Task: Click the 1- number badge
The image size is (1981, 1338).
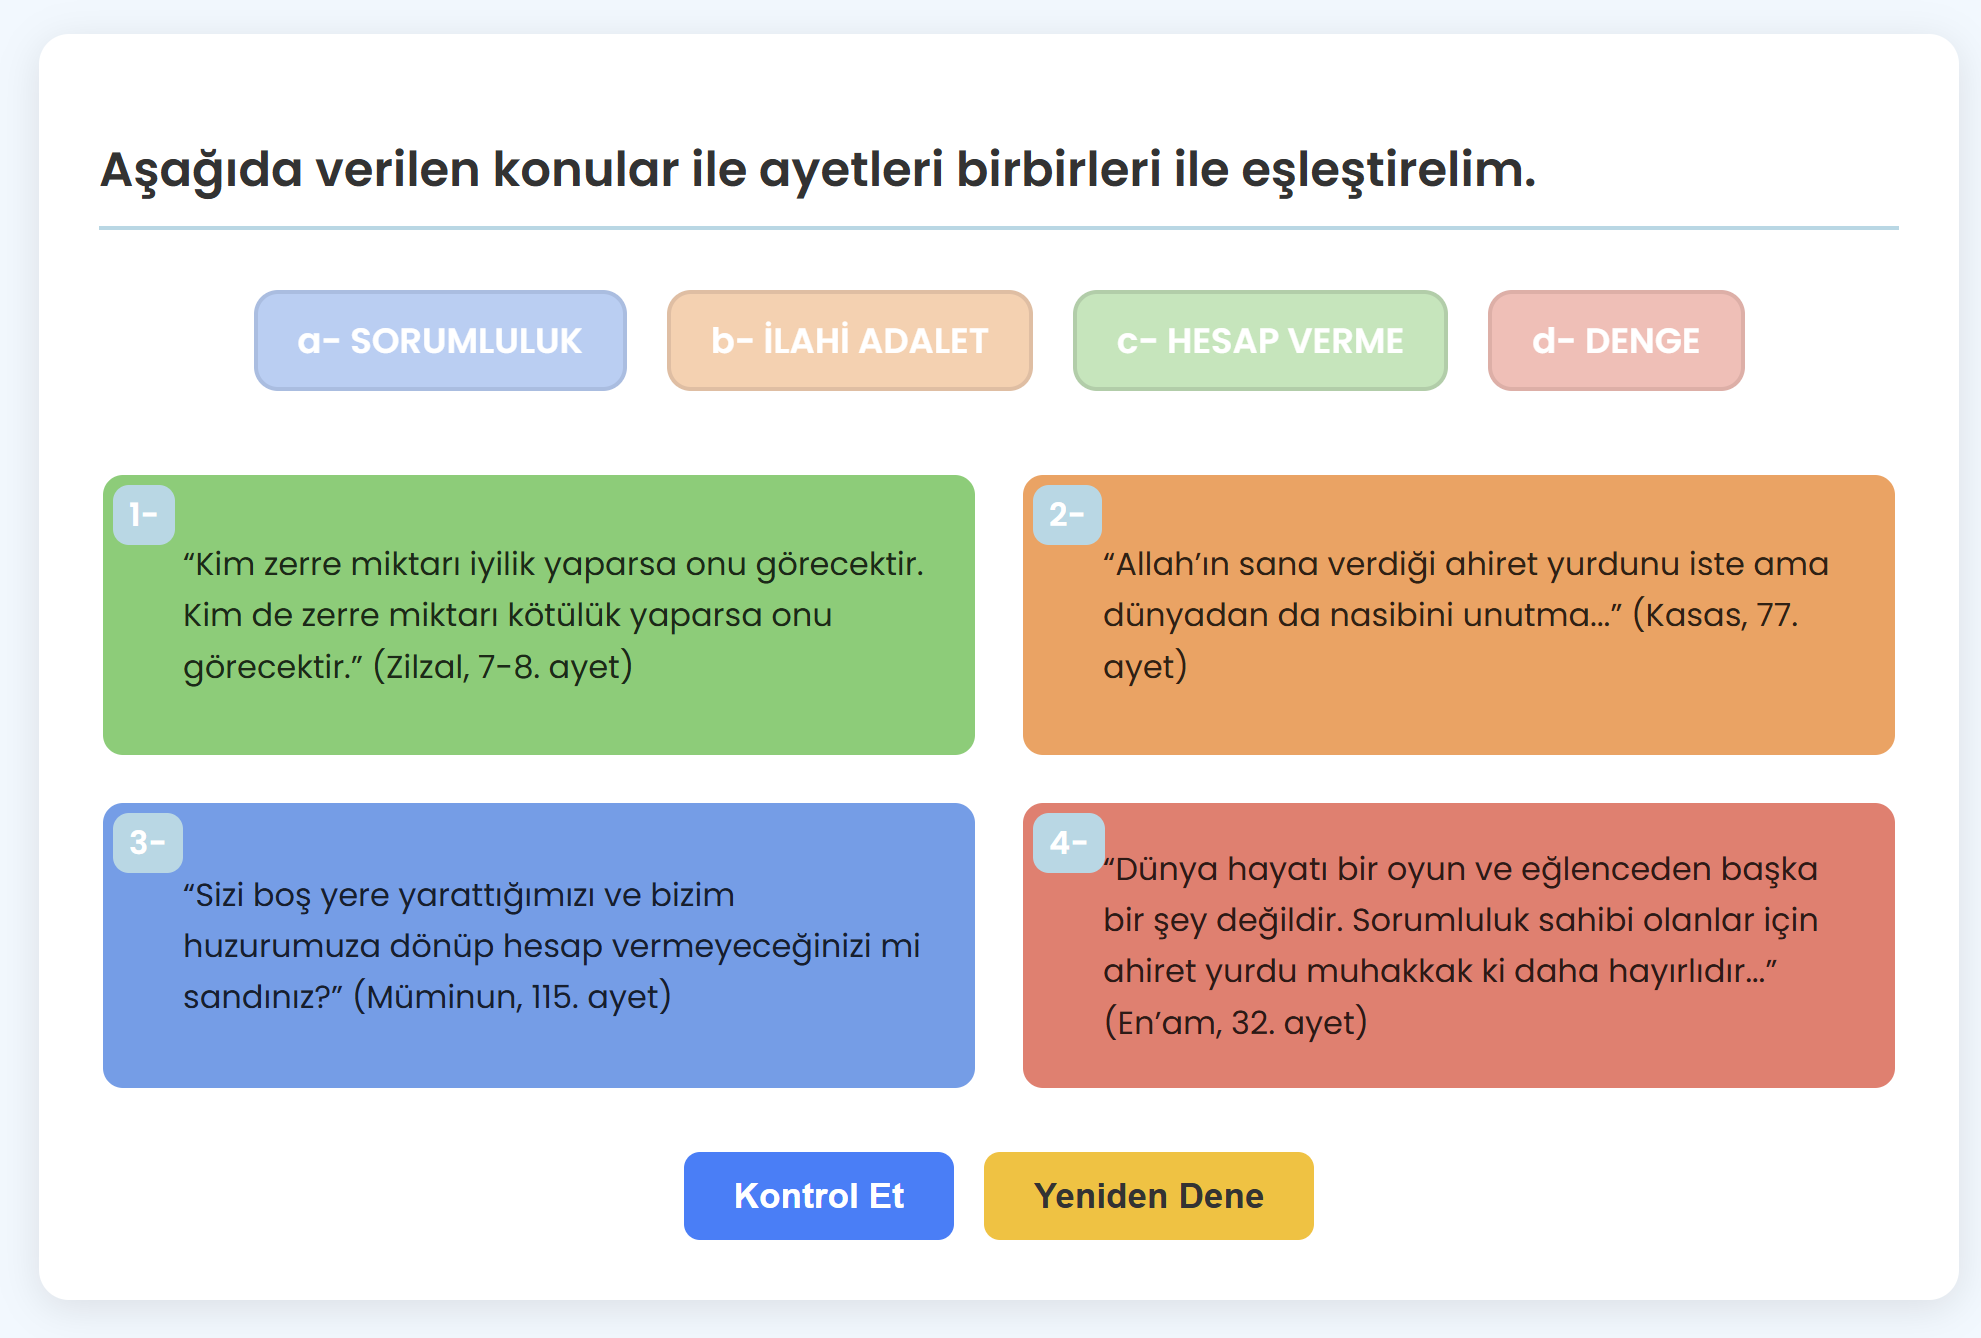Action: pyautogui.click(x=144, y=515)
